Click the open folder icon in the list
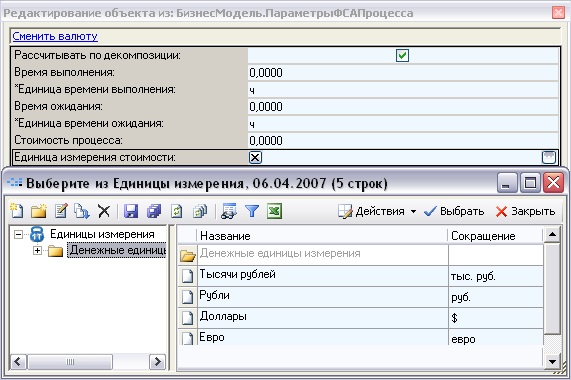Image resolution: width=571 pixels, height=380 pixels. click(188, 256)
